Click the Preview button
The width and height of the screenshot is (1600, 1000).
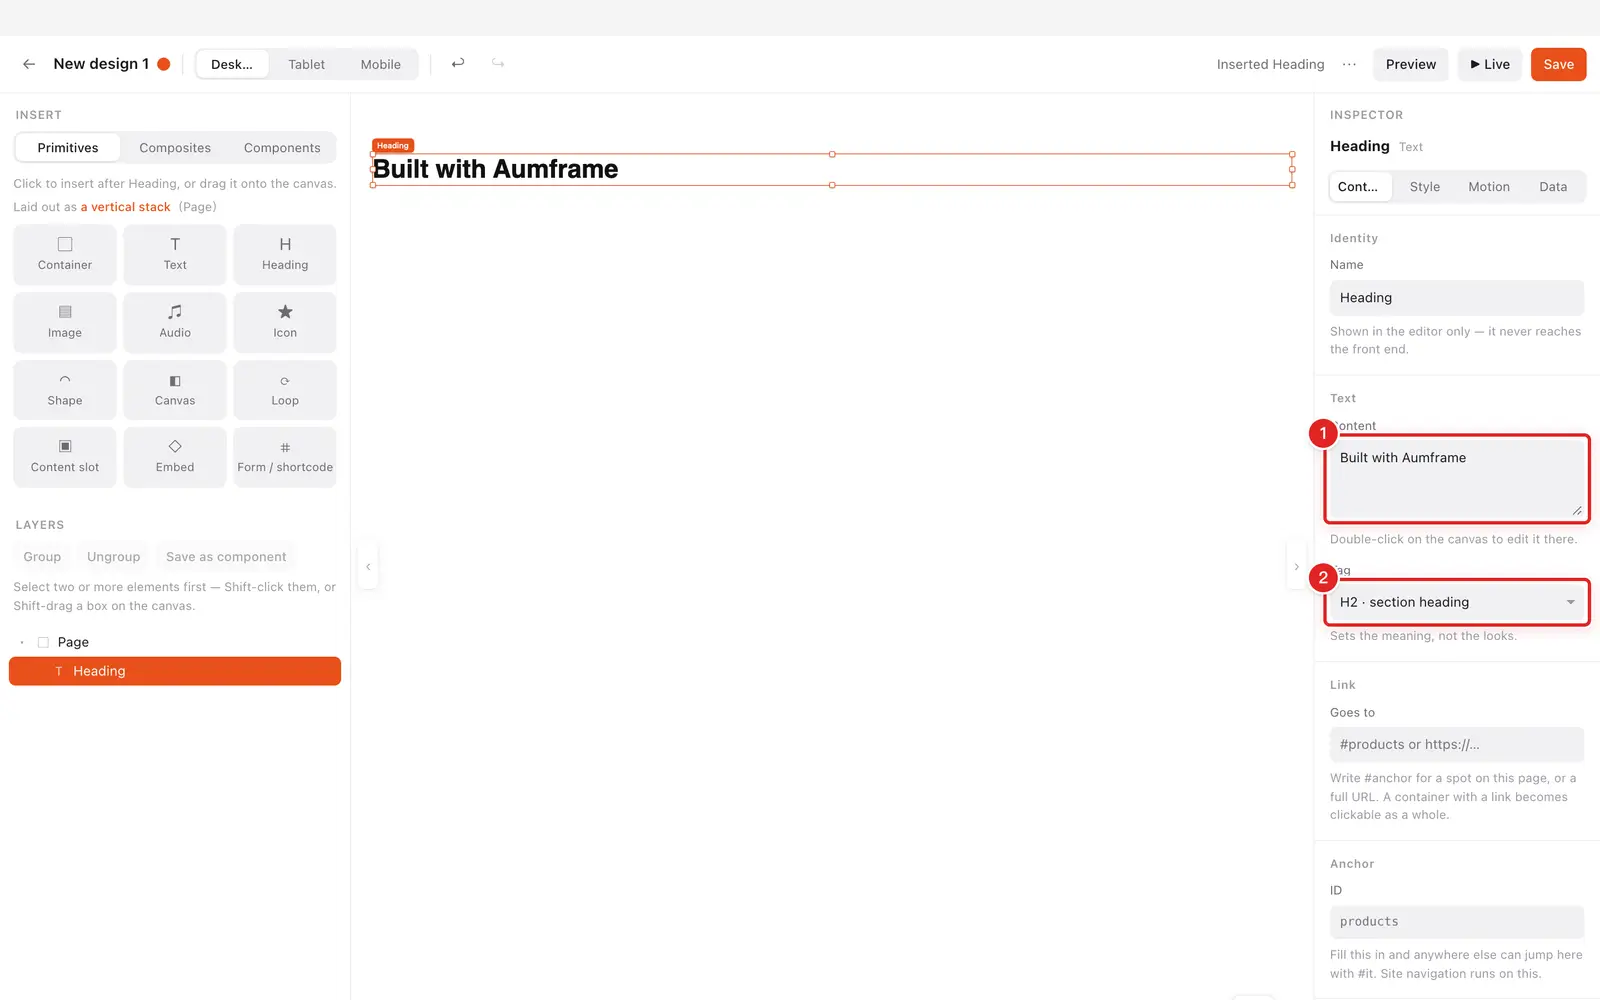[1410, 64]
